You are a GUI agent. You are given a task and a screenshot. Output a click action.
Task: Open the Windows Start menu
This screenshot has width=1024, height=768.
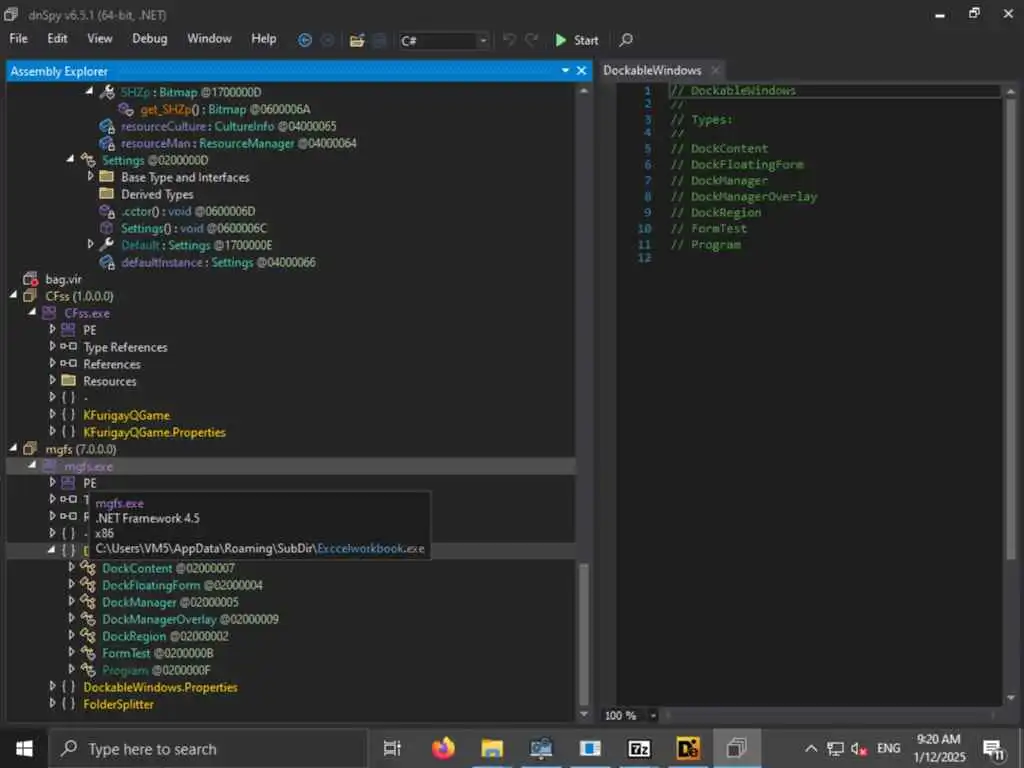click(x=24, y=748)
